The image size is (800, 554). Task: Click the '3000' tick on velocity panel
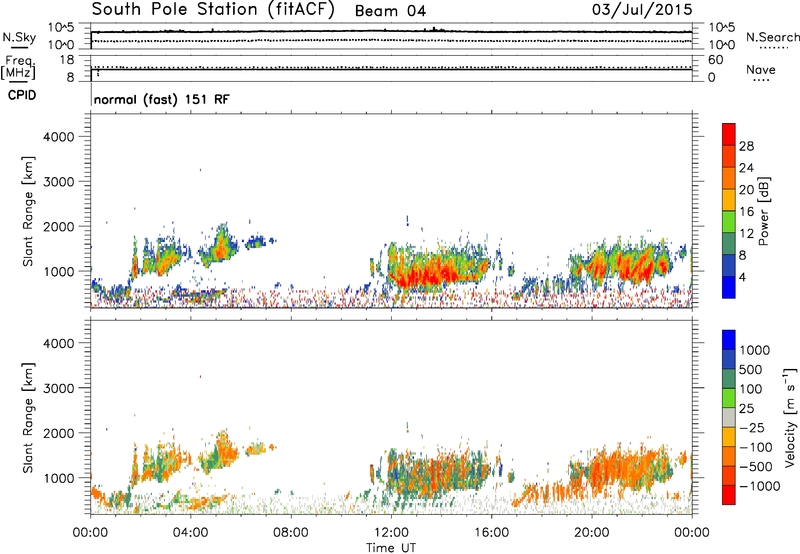tap(58, 388)
